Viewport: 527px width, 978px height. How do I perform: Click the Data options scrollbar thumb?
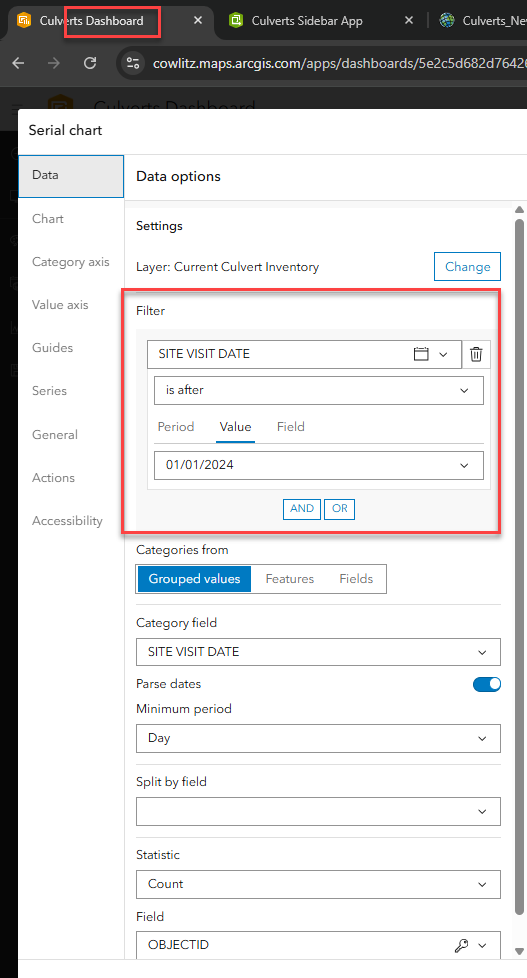(x=520, y=568)
